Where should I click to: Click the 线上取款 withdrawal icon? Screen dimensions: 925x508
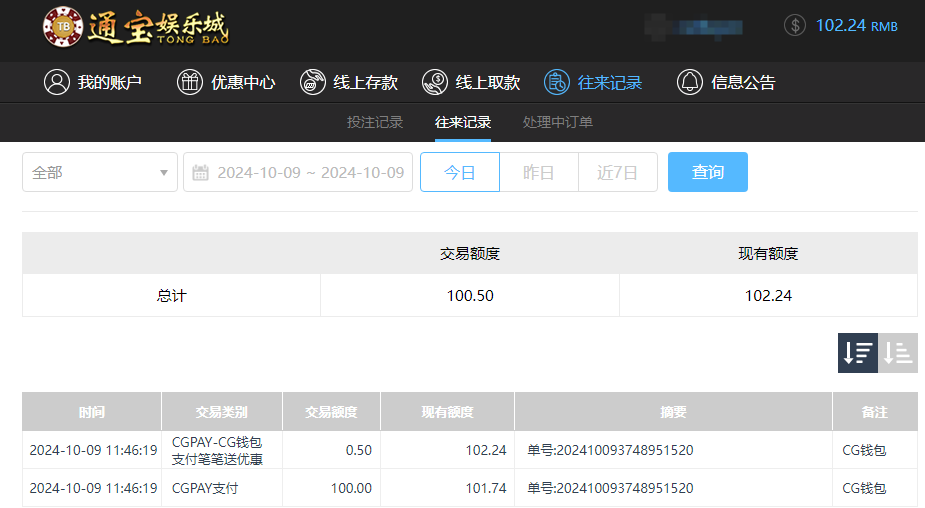coord(435,83)
